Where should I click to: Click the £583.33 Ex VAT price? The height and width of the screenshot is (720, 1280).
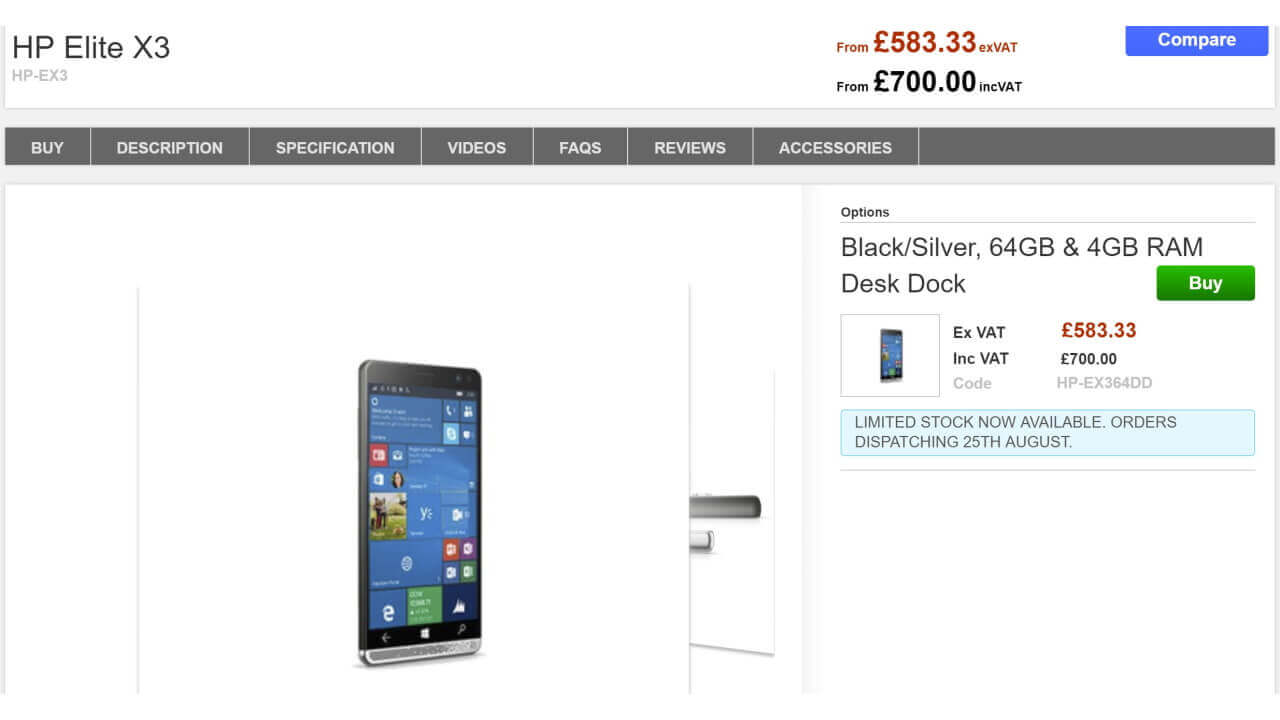[x=1099, y=330]
